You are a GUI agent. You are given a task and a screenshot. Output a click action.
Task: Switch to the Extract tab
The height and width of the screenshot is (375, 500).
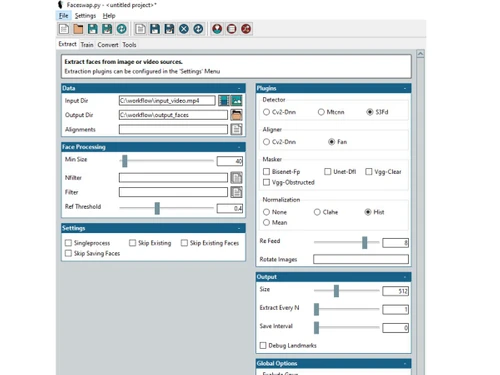coord(67,44)
